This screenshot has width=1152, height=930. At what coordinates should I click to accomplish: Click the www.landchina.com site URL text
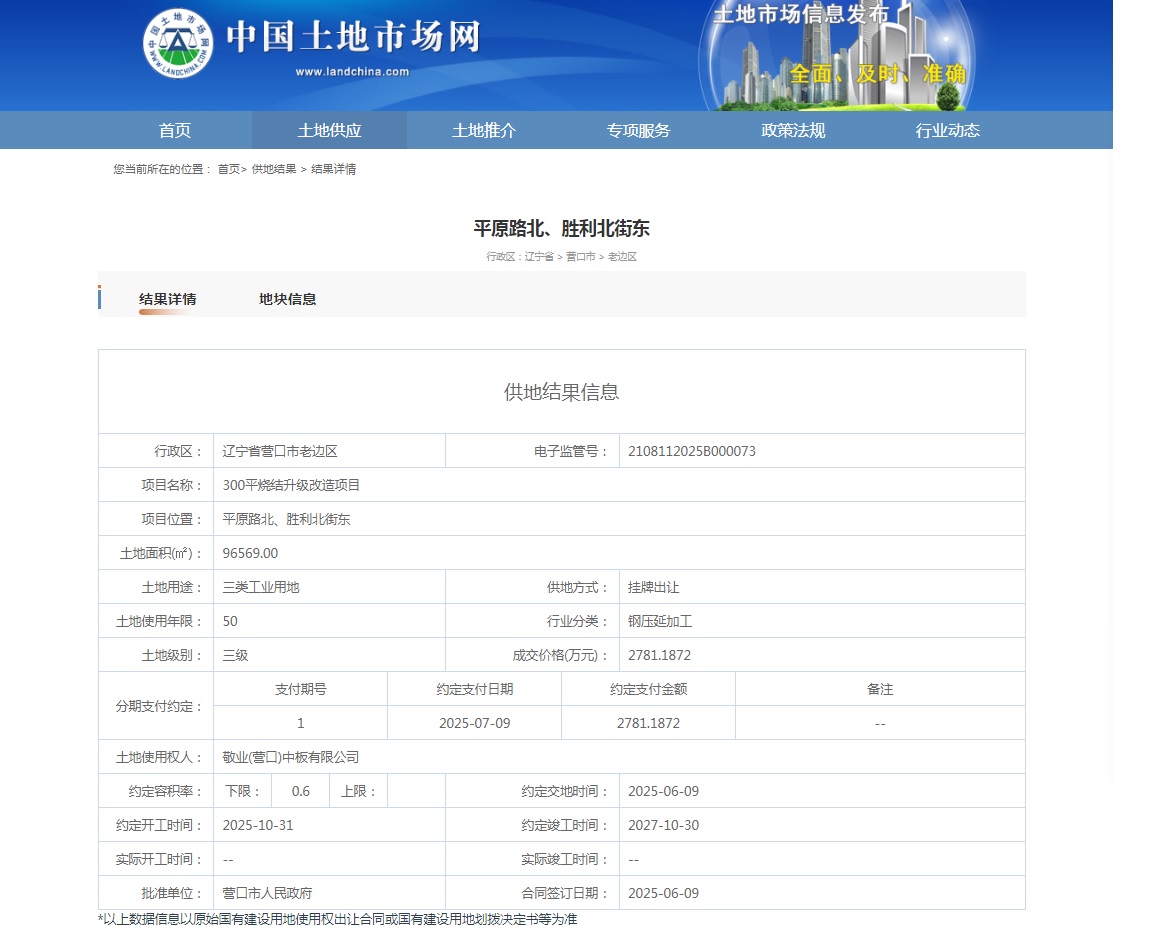352,71
